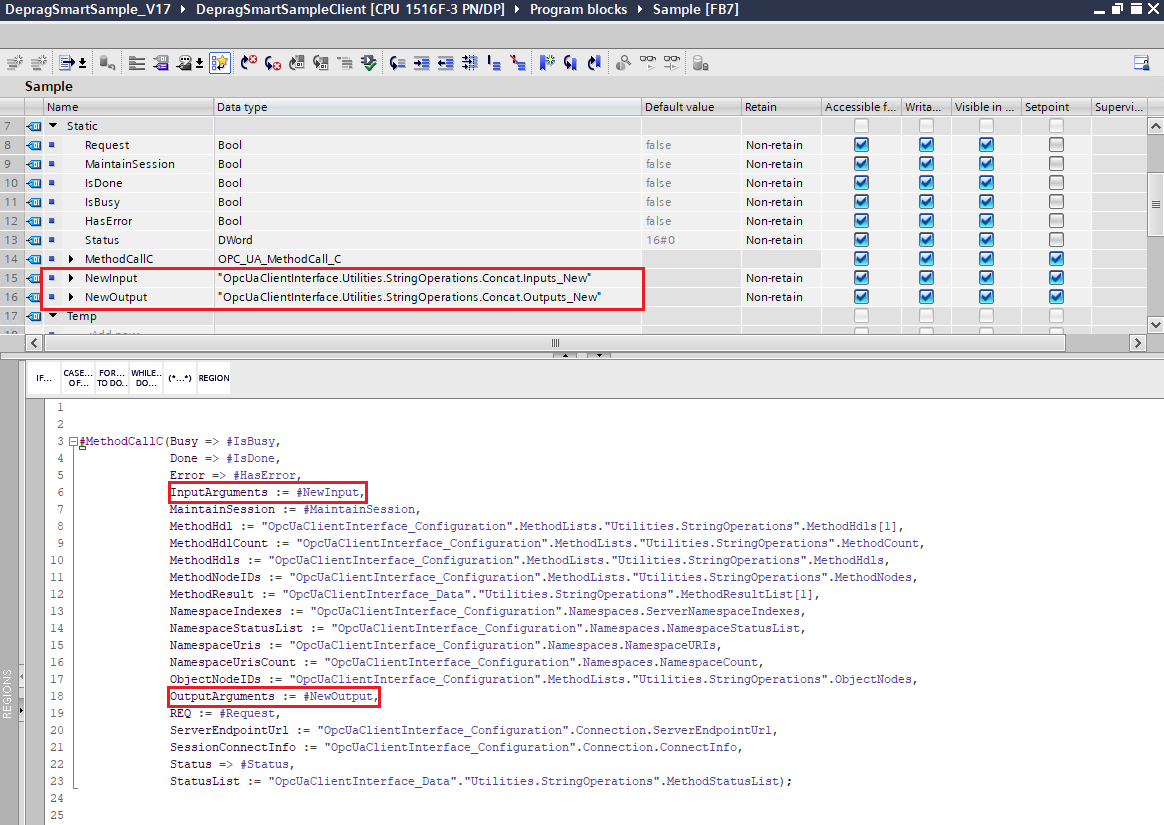Insert an IF statement template
The image size is (1164, 825).
pos(44,378)
